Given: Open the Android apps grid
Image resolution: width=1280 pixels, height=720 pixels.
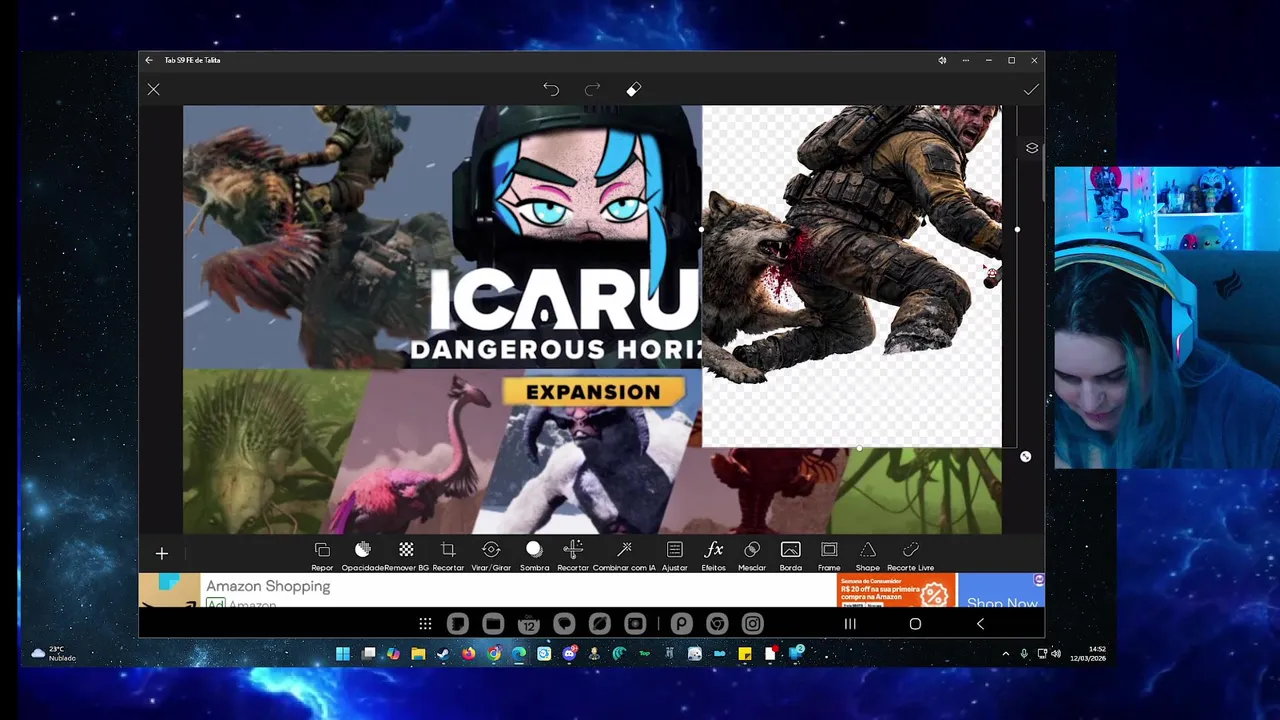Looking at the screenshot, I should 425,624.
